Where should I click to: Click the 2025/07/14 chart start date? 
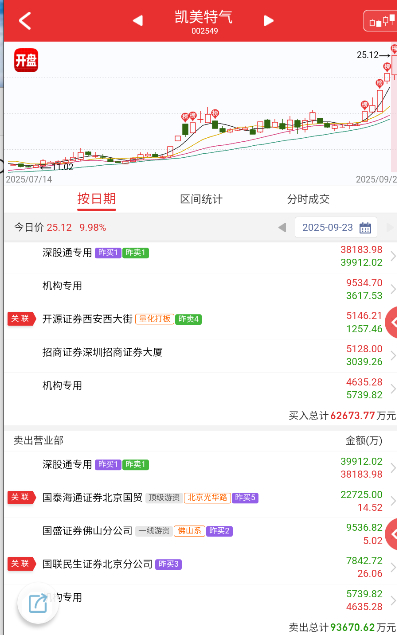29,179
